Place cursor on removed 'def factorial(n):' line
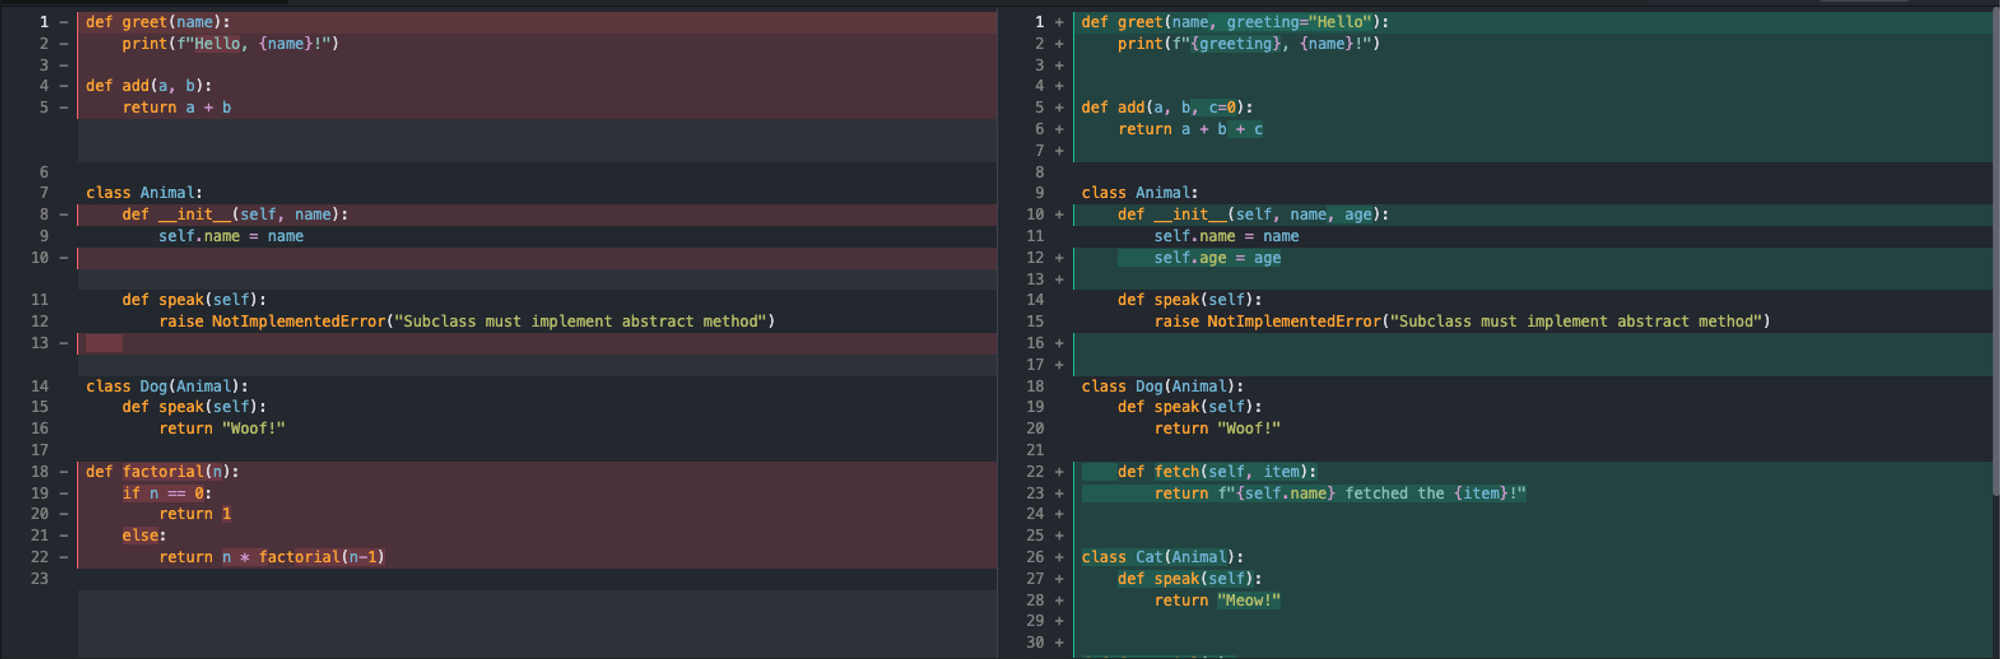This screenshot has width=2000, height=659. [x=162, y=472]
